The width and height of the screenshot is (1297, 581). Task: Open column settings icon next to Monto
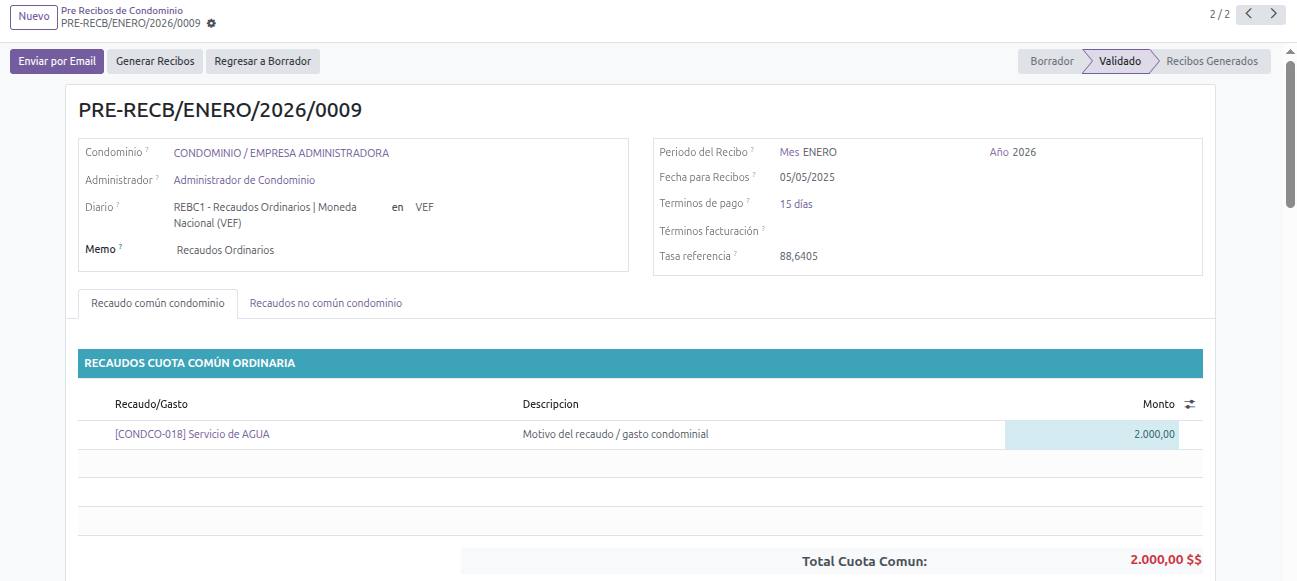1190,404
